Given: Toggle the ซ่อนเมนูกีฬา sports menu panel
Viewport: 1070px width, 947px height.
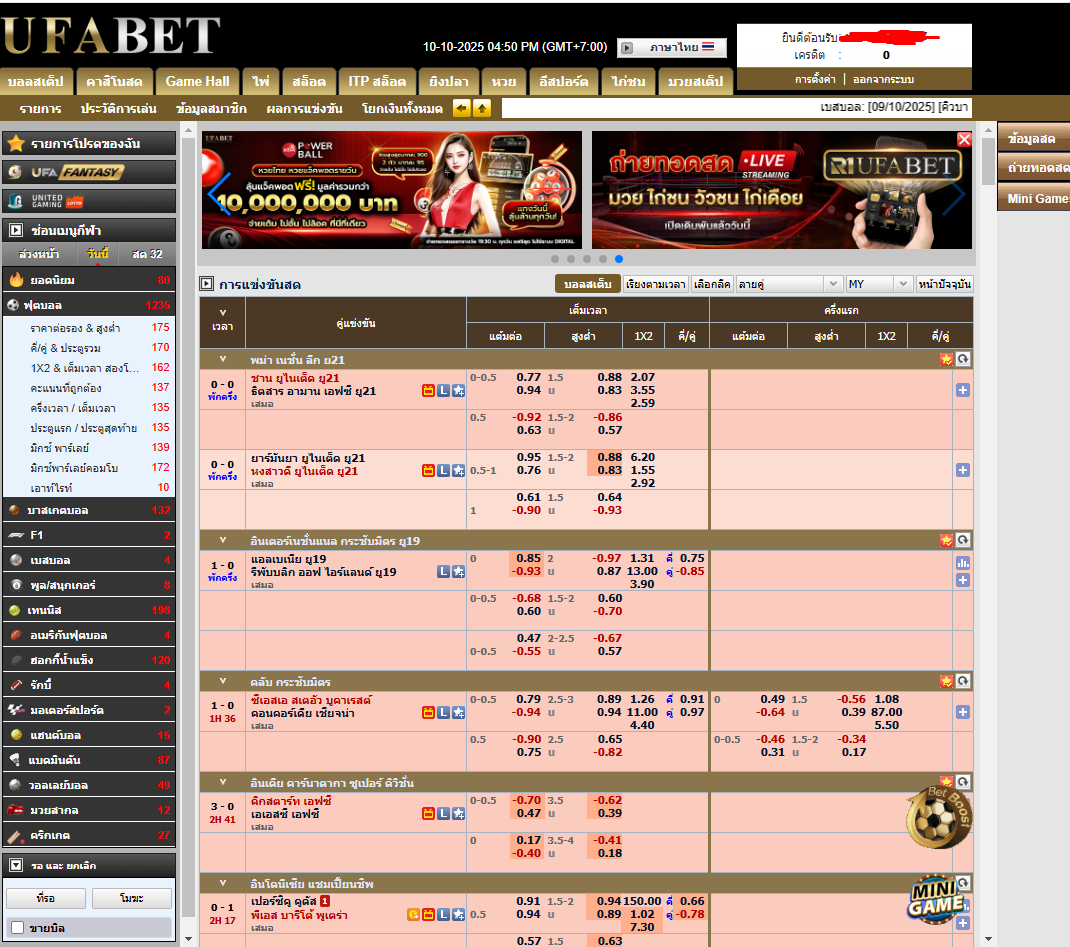Looking at the screenshot, I should pyautogui.click(x=16, y=230).
